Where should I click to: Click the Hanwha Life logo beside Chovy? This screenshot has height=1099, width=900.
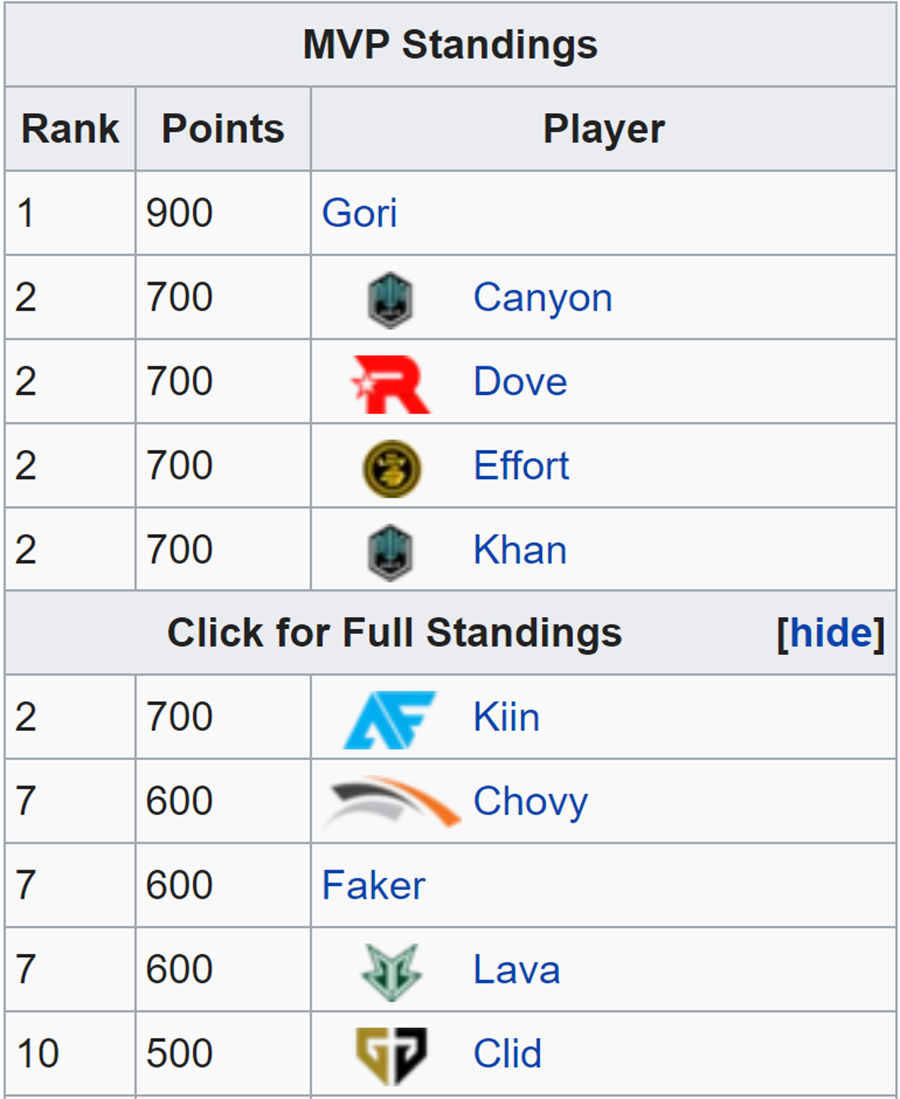click(x=390, y=802)
